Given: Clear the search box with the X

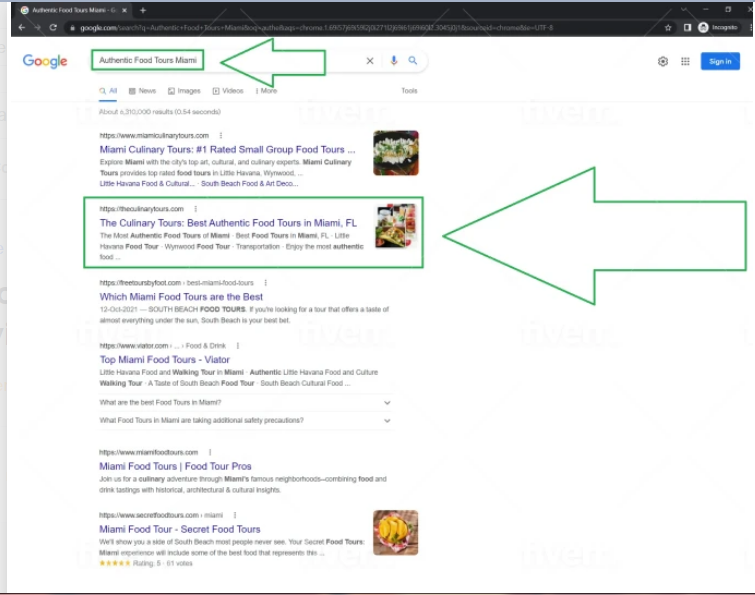Looking at the screenshot, I should pos(370,61).
